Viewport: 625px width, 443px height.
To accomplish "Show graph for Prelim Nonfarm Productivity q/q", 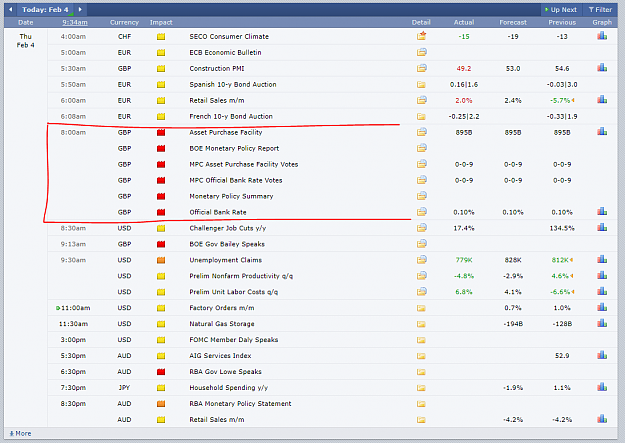I will coord(602,275).
